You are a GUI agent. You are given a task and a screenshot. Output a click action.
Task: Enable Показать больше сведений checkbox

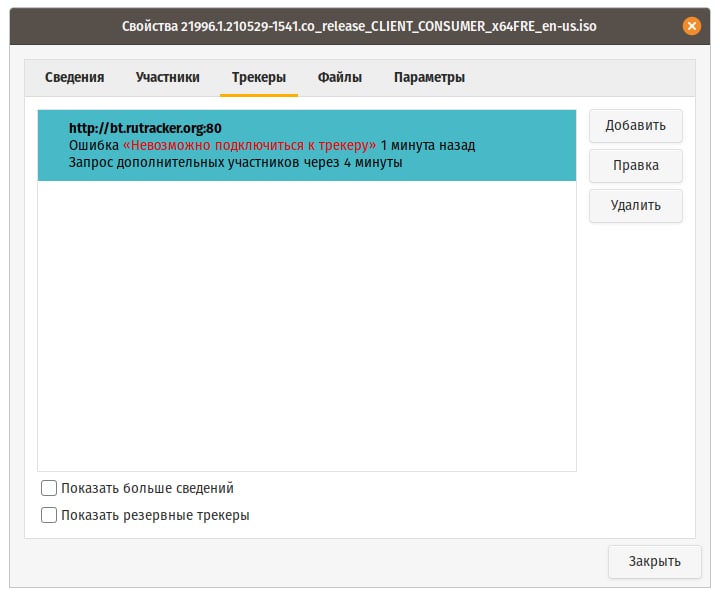[x=49, y=488]
